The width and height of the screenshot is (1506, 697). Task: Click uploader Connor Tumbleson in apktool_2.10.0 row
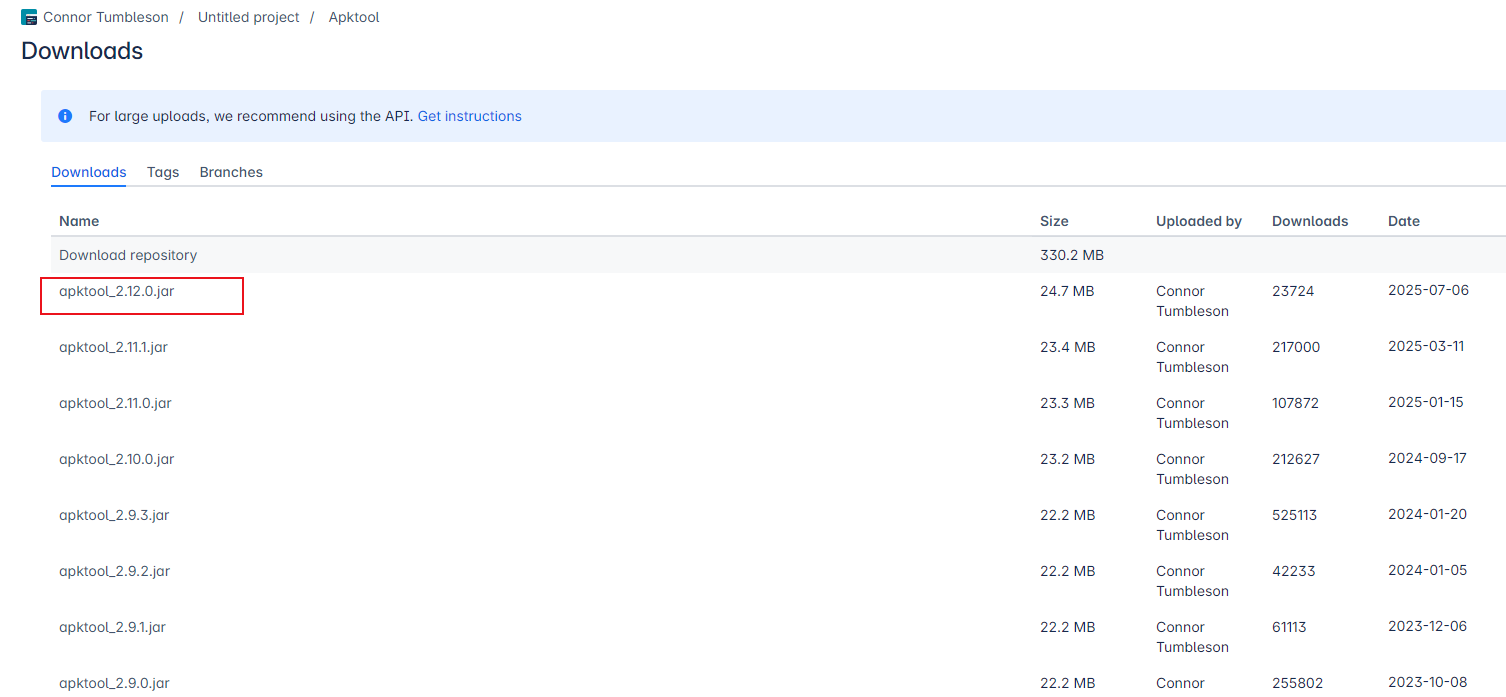(1192, 469)
